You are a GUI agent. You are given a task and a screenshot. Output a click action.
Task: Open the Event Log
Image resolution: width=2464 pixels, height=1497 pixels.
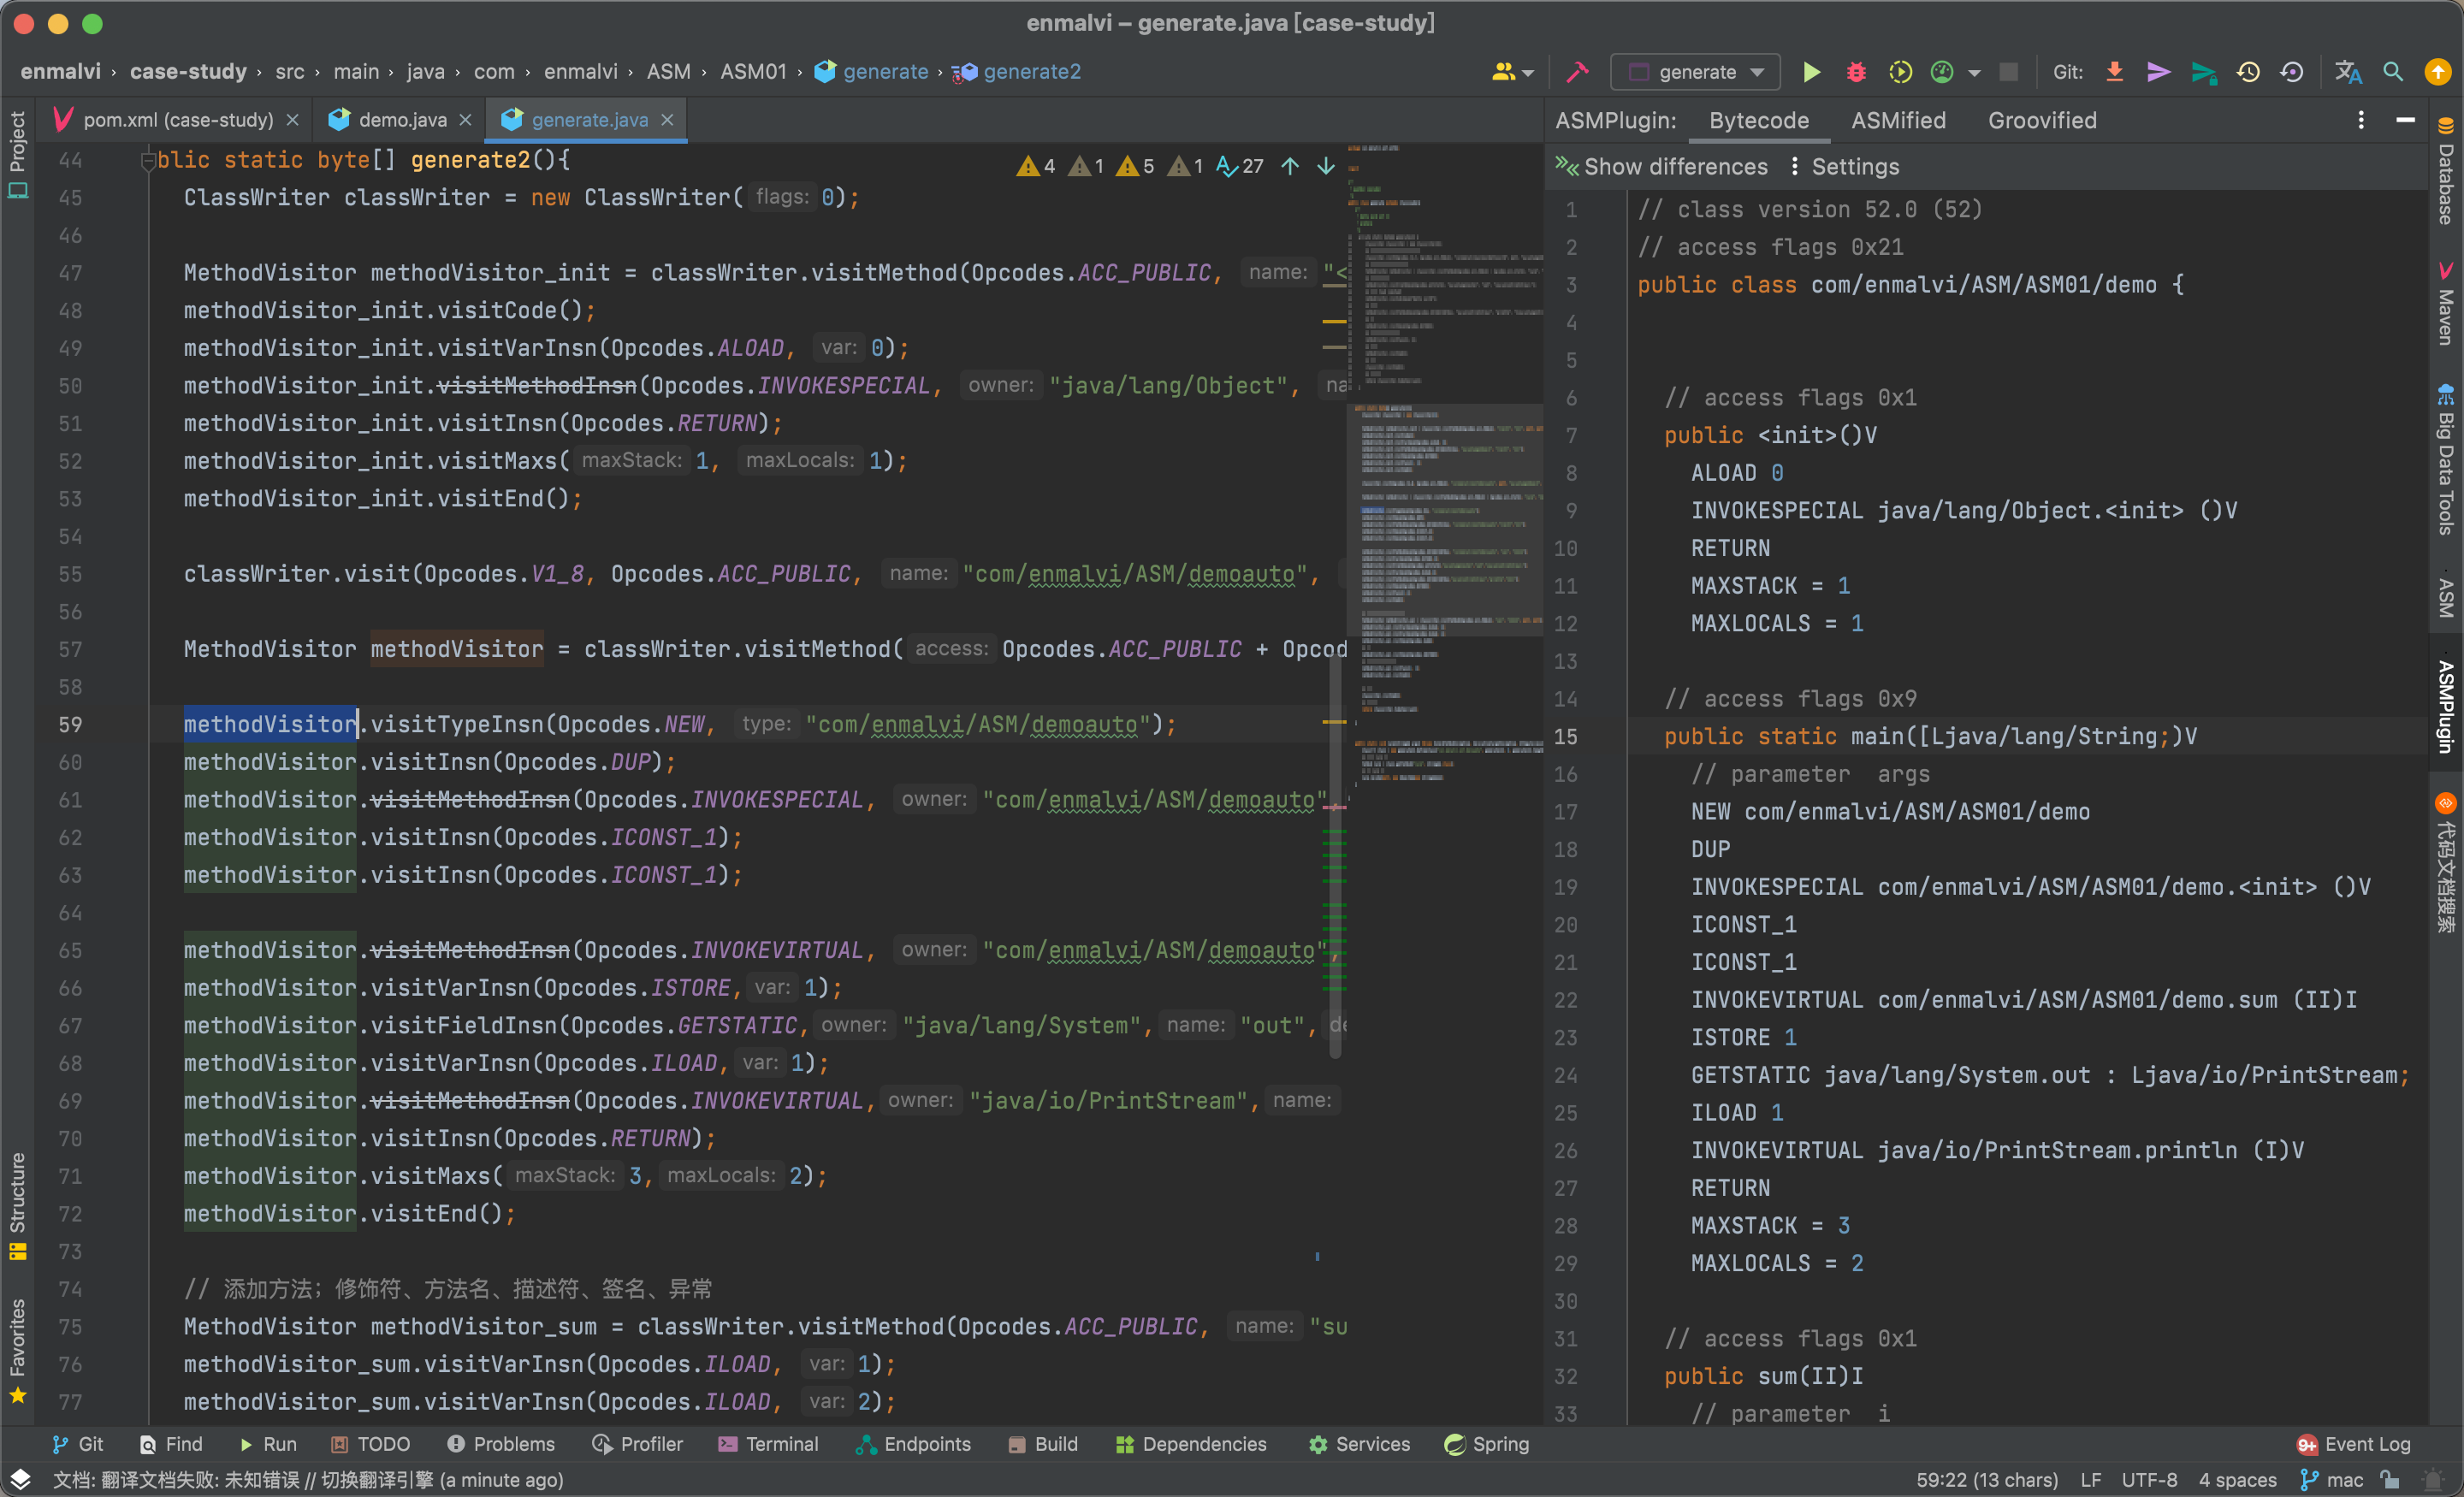click(2353, 1444)
